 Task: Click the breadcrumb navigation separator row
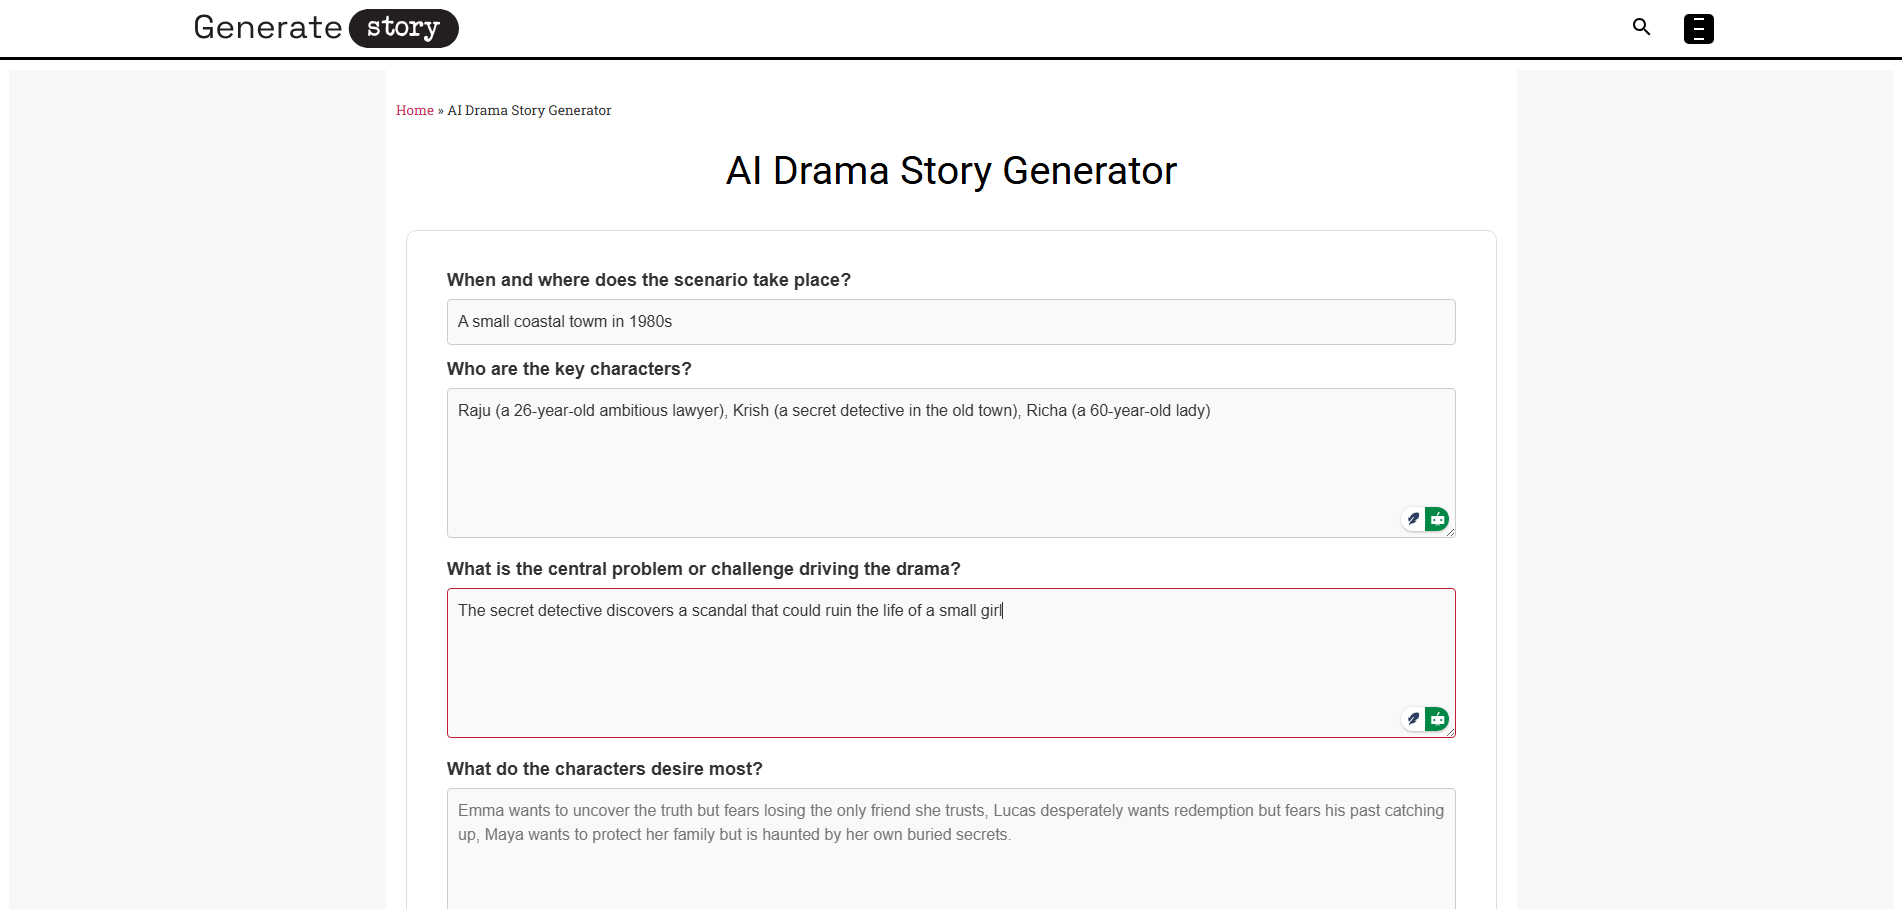(x=440, y=110)
